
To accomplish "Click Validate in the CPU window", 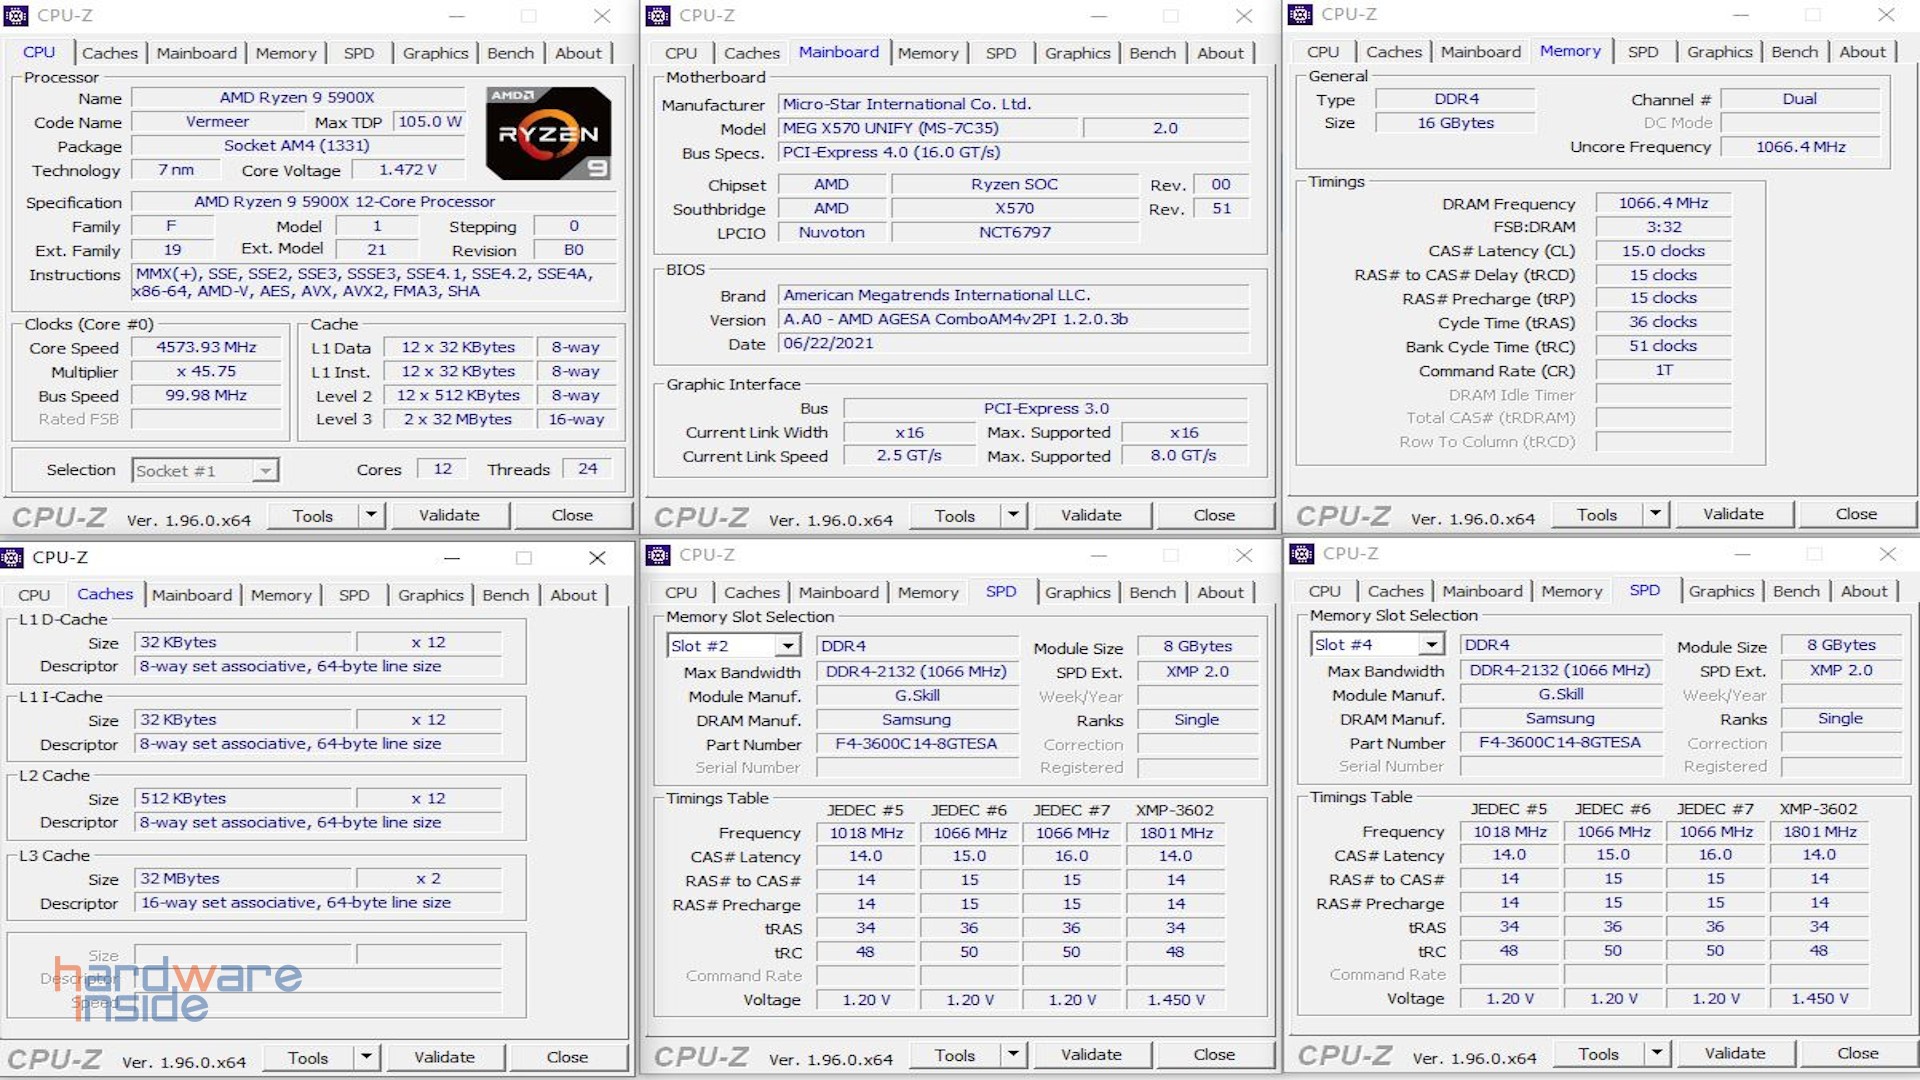I will [x=450, y=515].
